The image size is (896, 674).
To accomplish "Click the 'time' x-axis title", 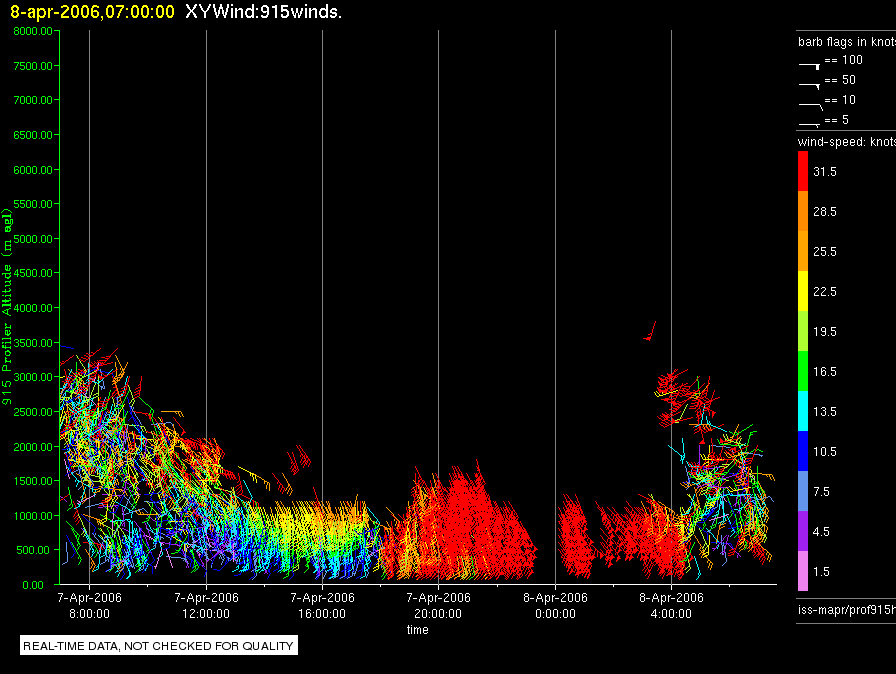I will click(417, 629).
